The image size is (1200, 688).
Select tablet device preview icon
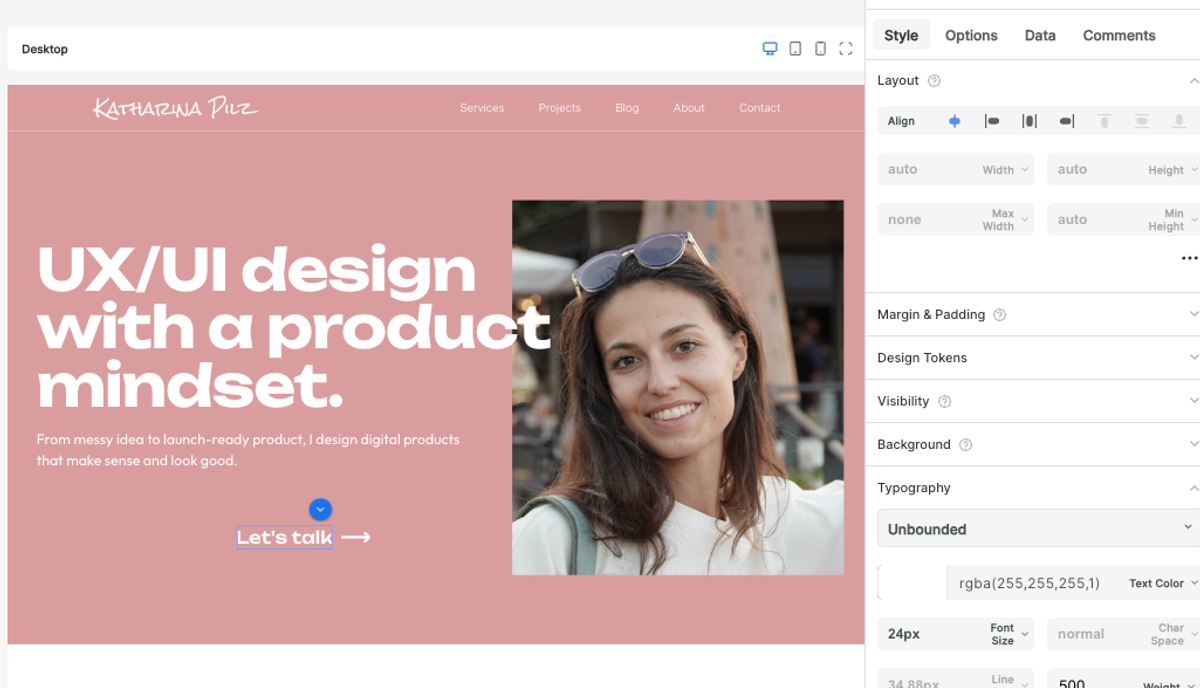point(795,49)
